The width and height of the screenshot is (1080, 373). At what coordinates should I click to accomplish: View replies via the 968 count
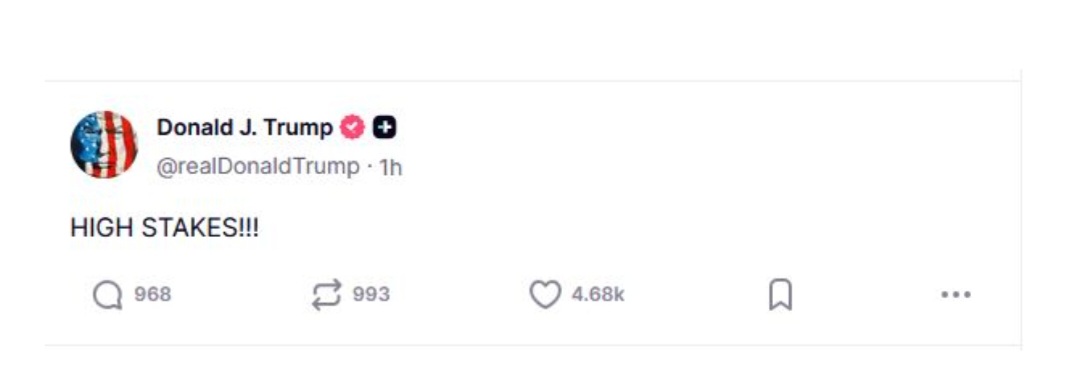click(152, 295)
